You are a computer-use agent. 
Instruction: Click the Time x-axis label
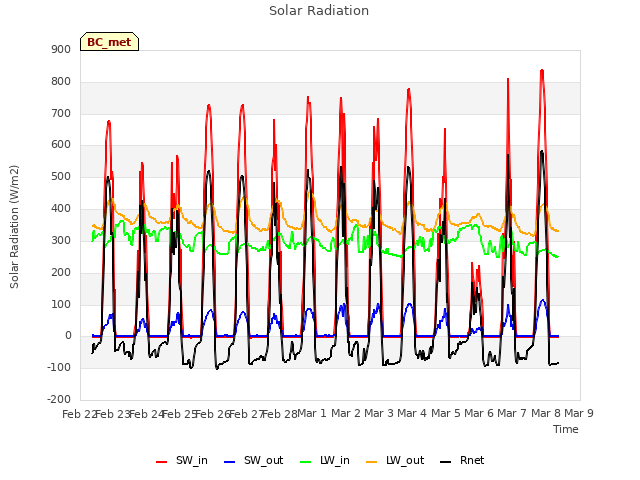tap(566, 429)
